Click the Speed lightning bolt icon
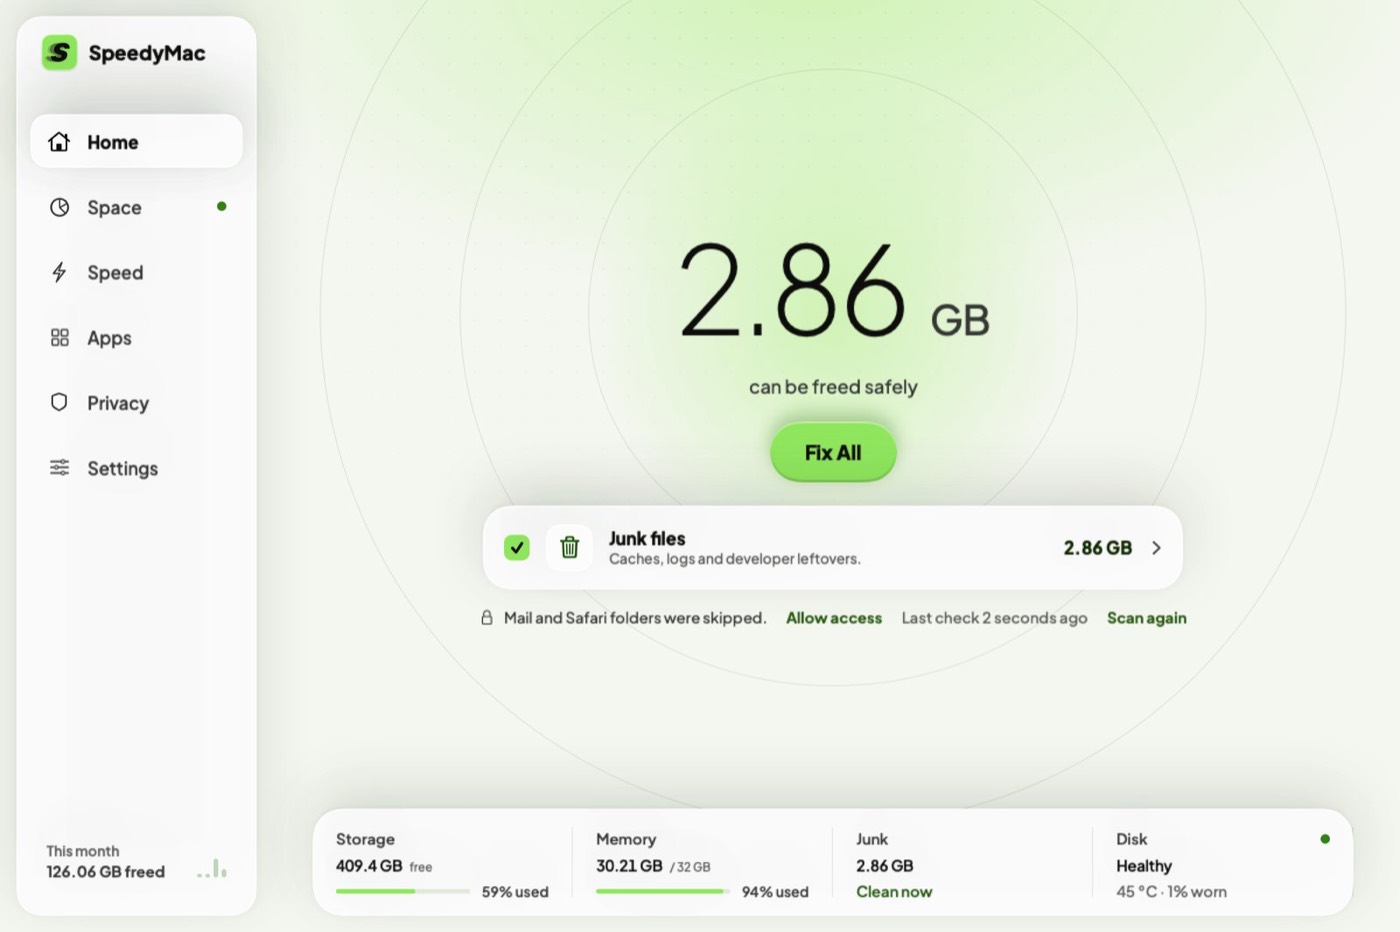 click(59, 272)
